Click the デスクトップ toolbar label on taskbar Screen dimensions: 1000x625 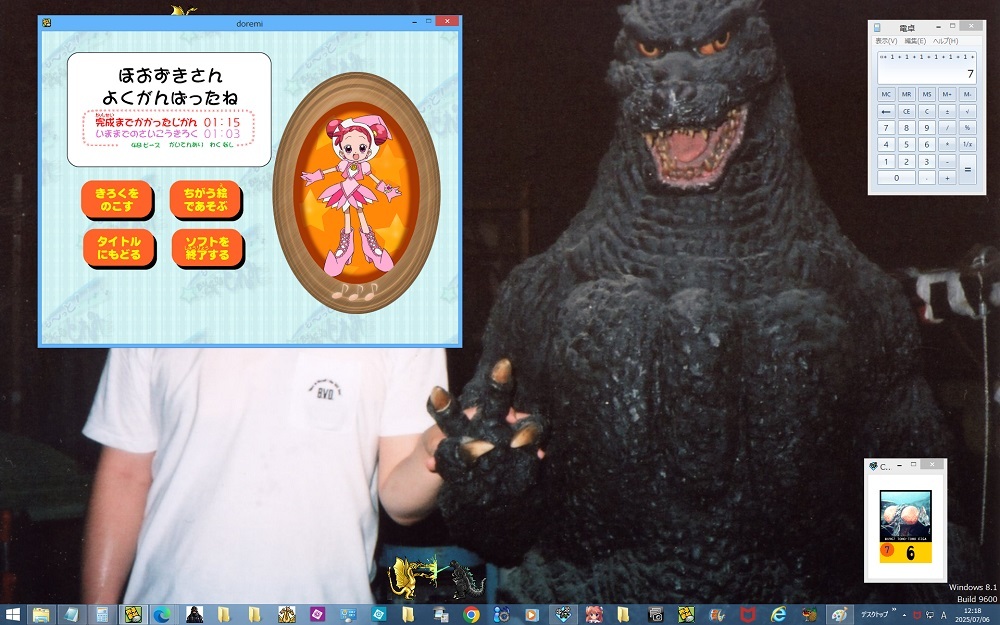[x=874, y=615]
